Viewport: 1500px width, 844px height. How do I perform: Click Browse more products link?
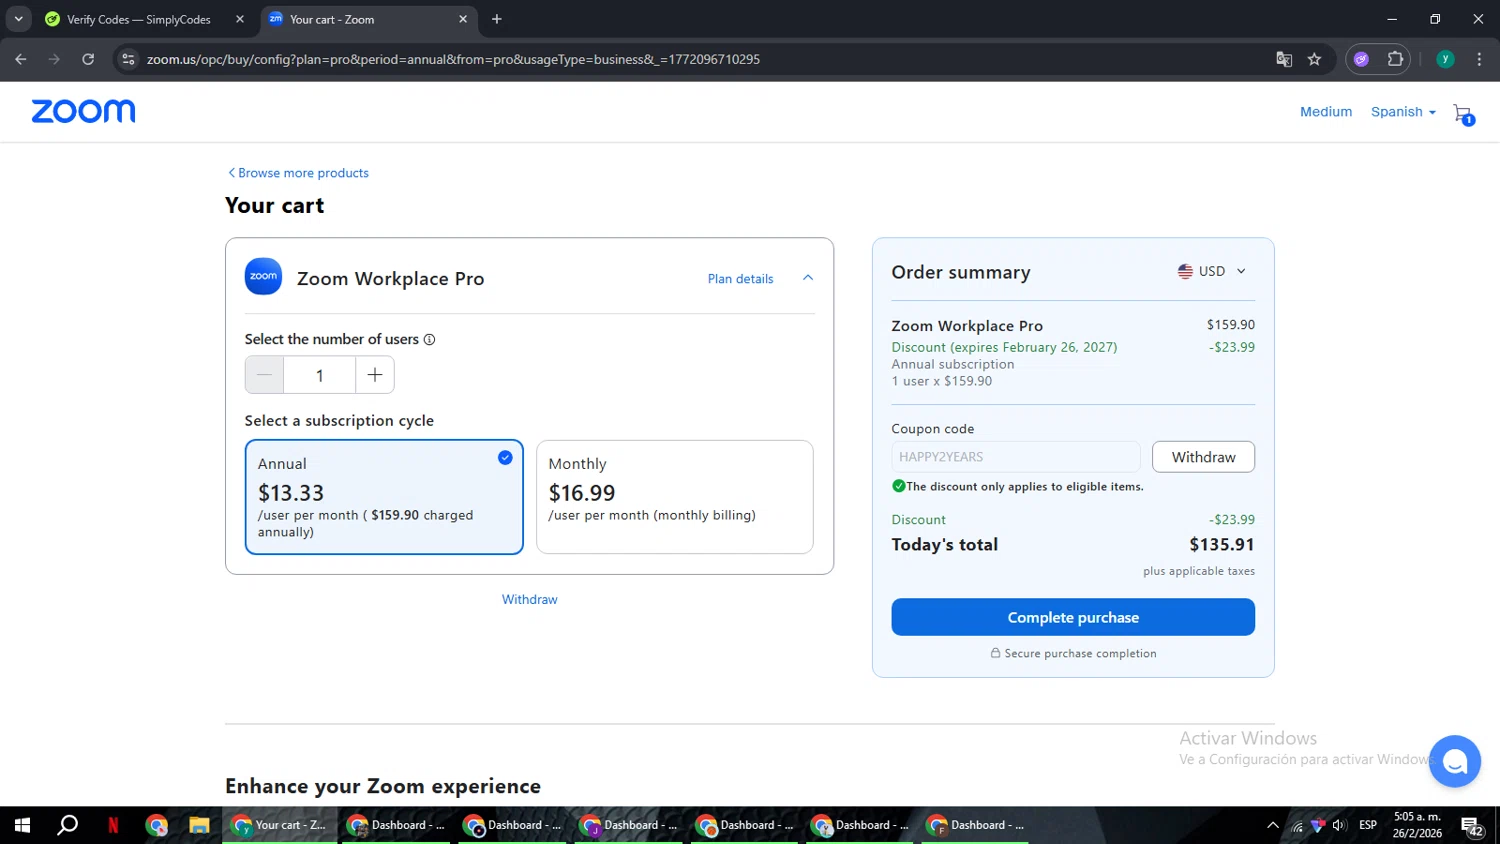point(298,173)
